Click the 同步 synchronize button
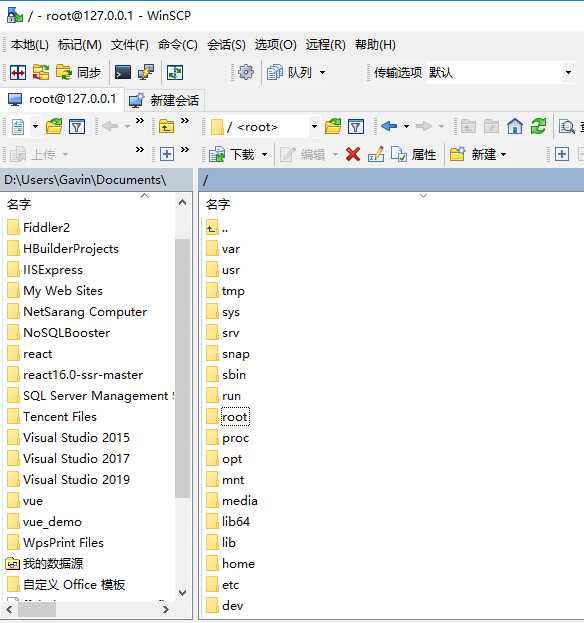 [78, 73]
